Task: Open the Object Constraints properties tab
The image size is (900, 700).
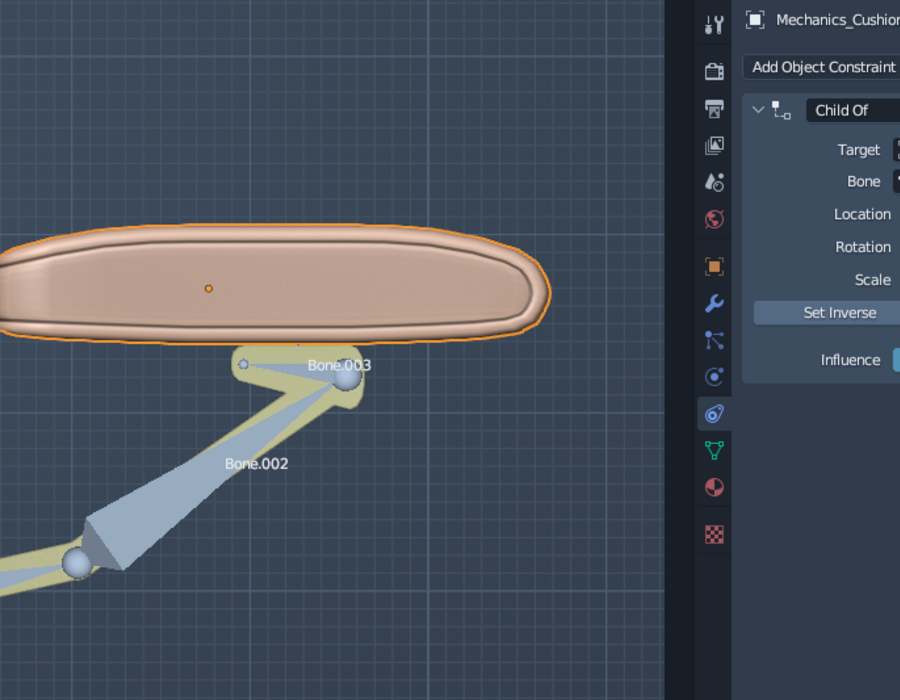Action: tap(714, 414)
